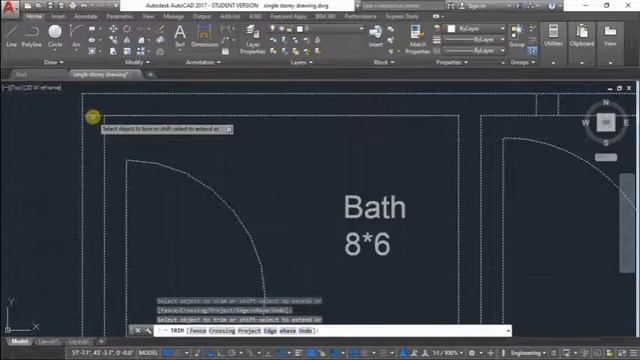This screenshot has width=640, height=360.
Task: Choose eRase option in TRIM command line
Action: point(287,331)
